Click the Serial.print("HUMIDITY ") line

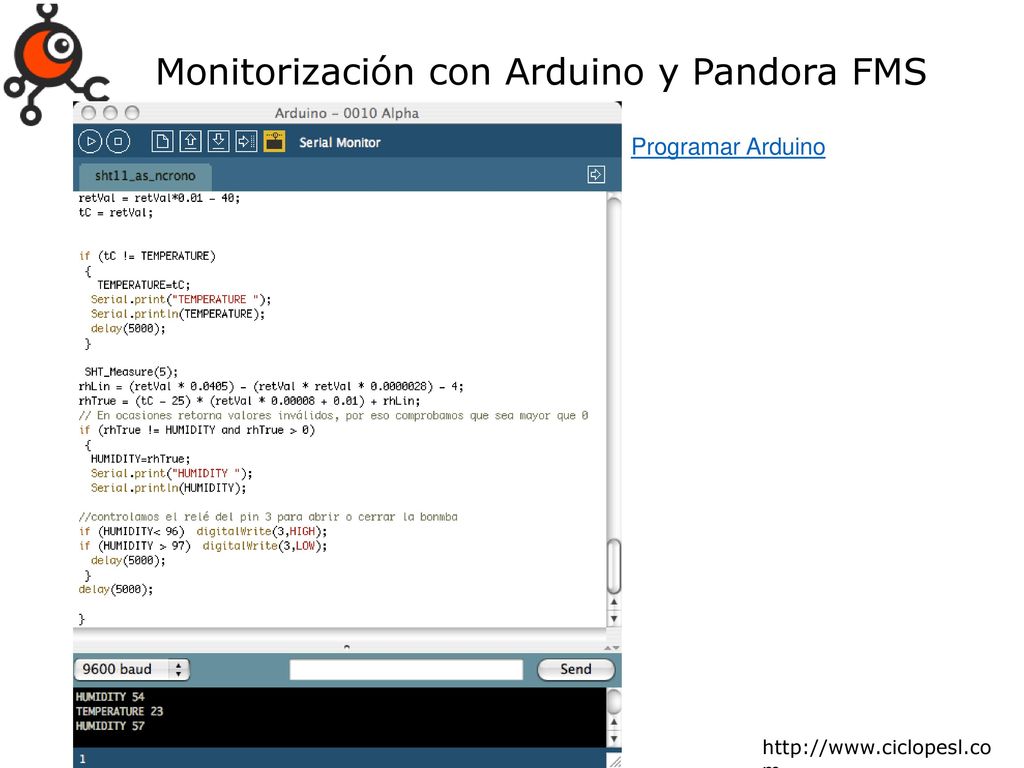[x=172, y=473]
